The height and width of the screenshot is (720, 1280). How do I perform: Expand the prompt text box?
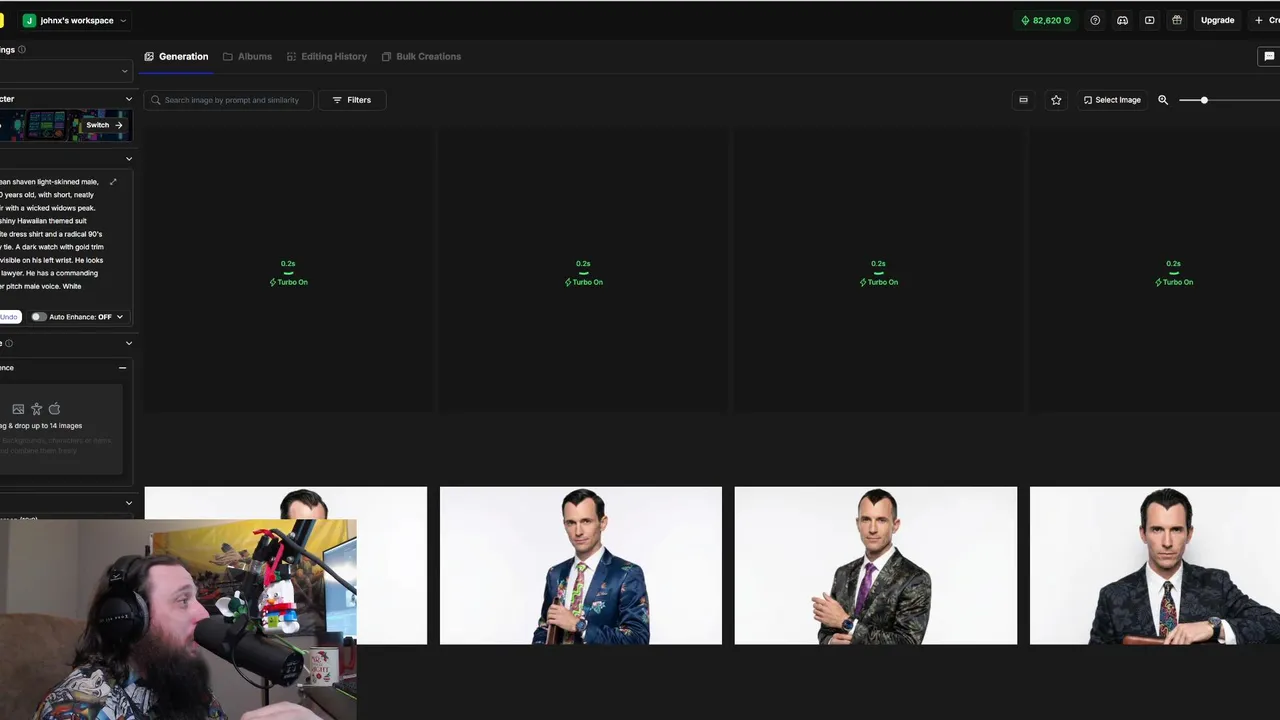pyautogui.click(x=113, y=182)
